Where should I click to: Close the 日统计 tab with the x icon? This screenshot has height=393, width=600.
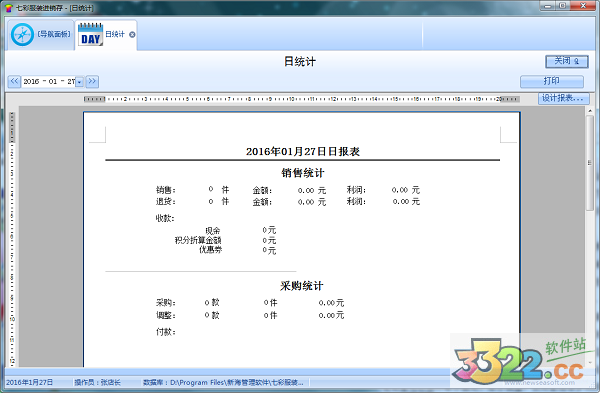(x=132, y=34)
